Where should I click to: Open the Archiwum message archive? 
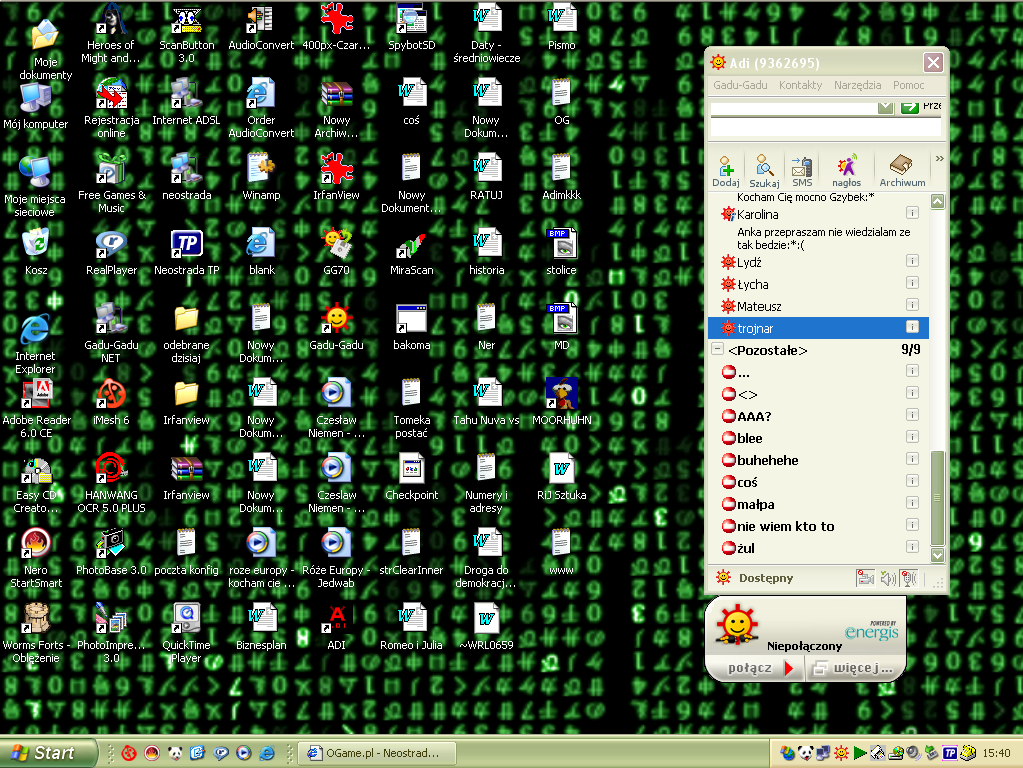pos(901,168)
